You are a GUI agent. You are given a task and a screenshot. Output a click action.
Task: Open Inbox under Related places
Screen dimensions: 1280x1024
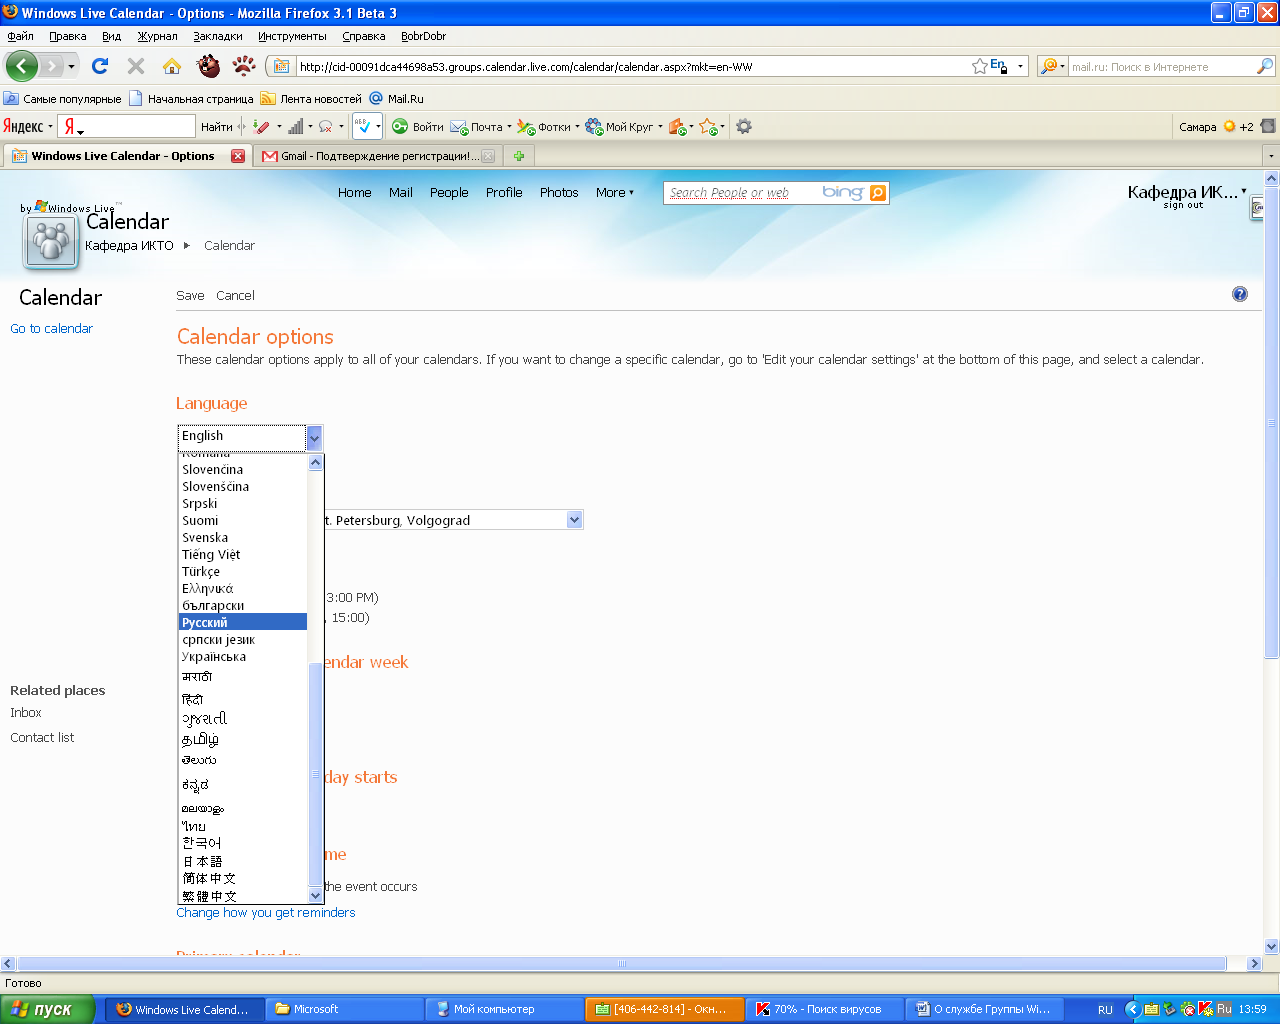click(26, 713)
